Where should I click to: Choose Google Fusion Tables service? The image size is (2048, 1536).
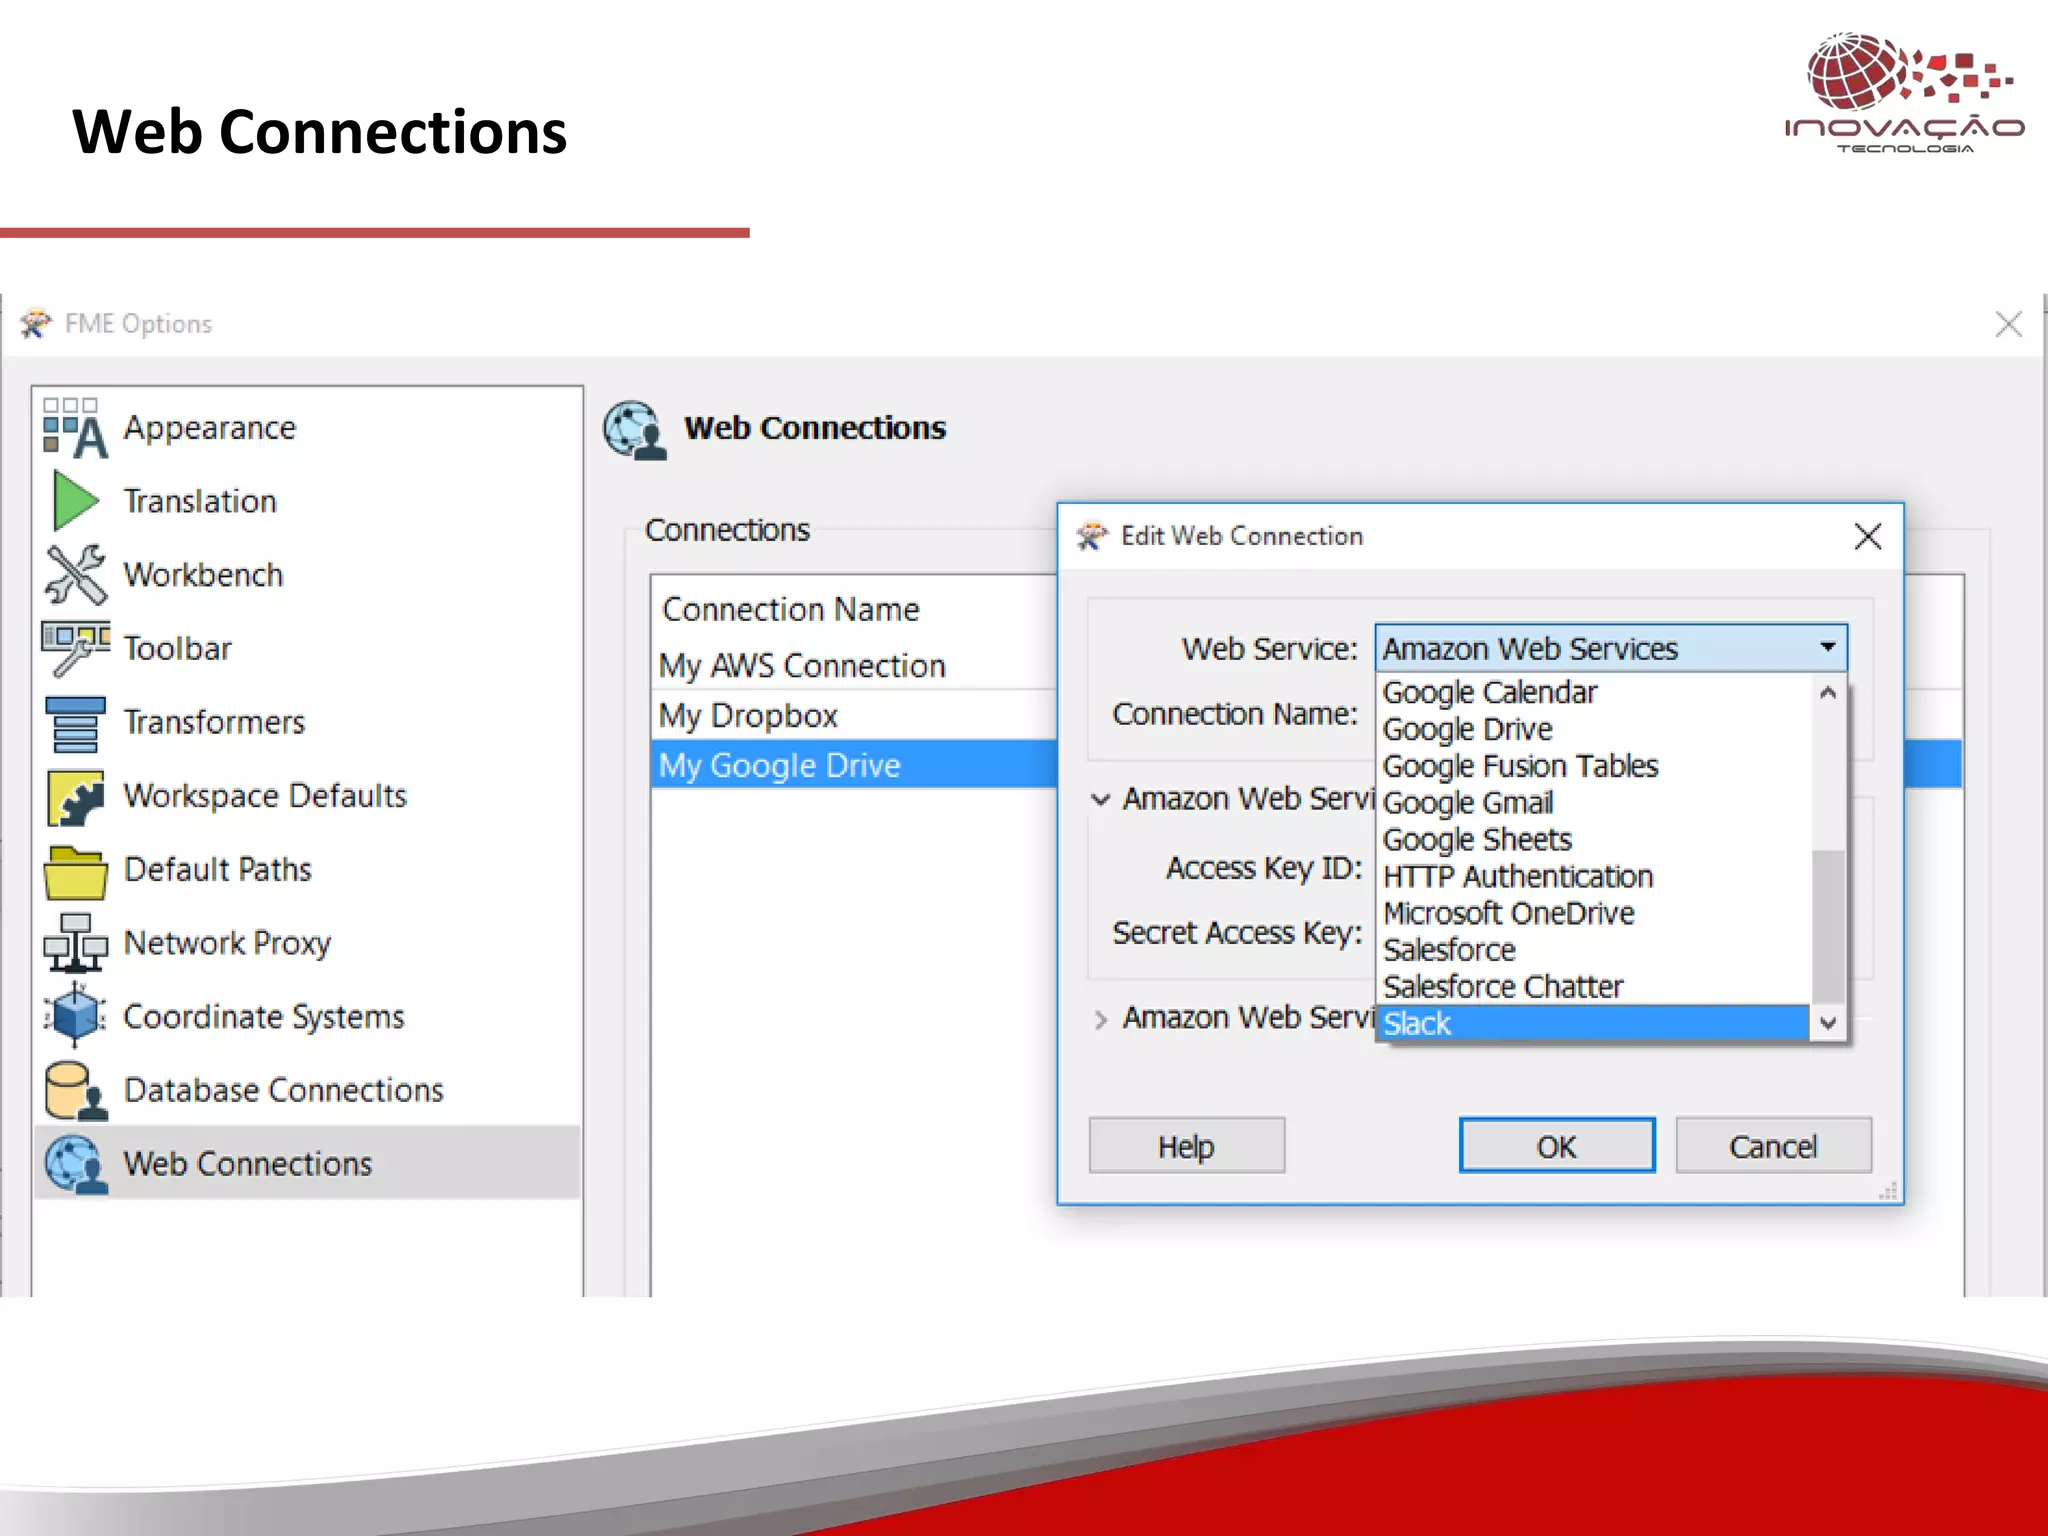click(1594, 766)
